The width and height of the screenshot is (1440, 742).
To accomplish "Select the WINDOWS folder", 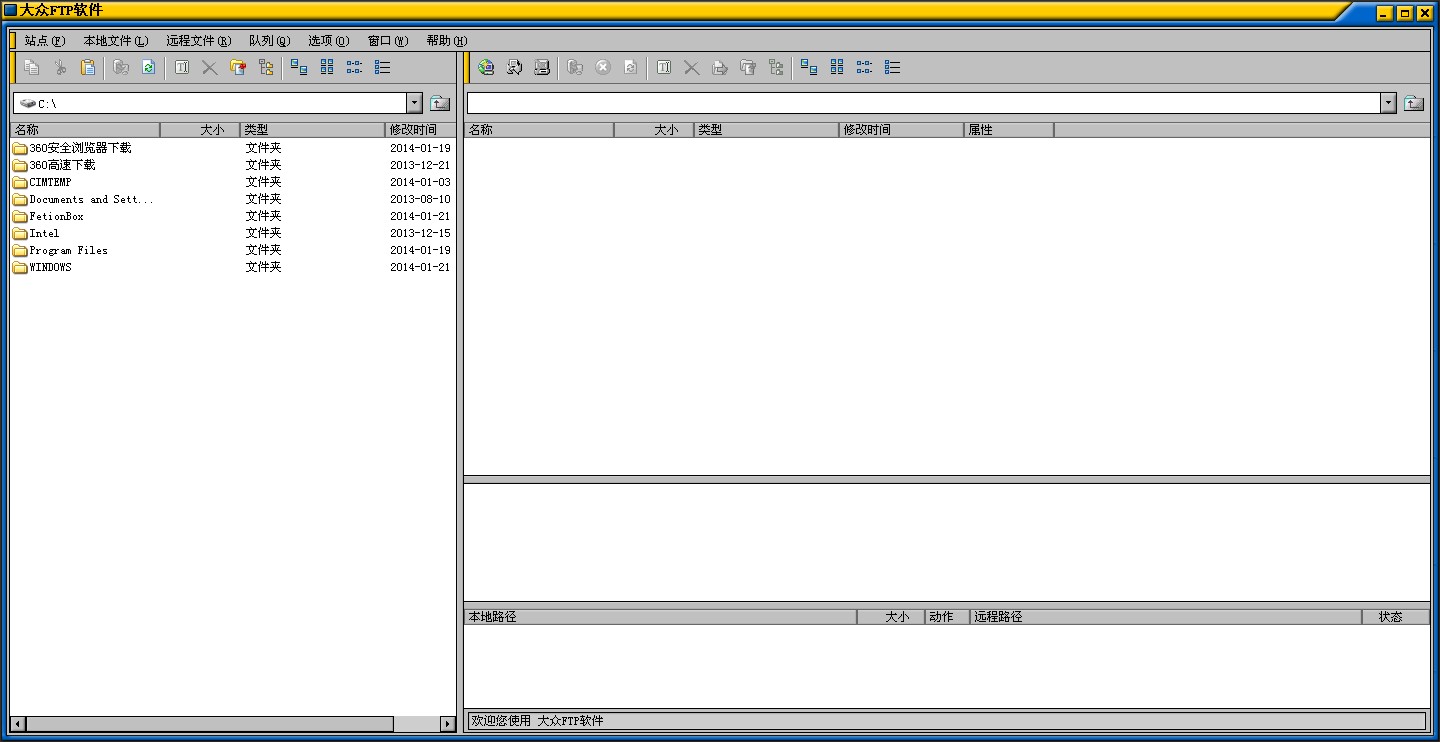I will point(42,267).
